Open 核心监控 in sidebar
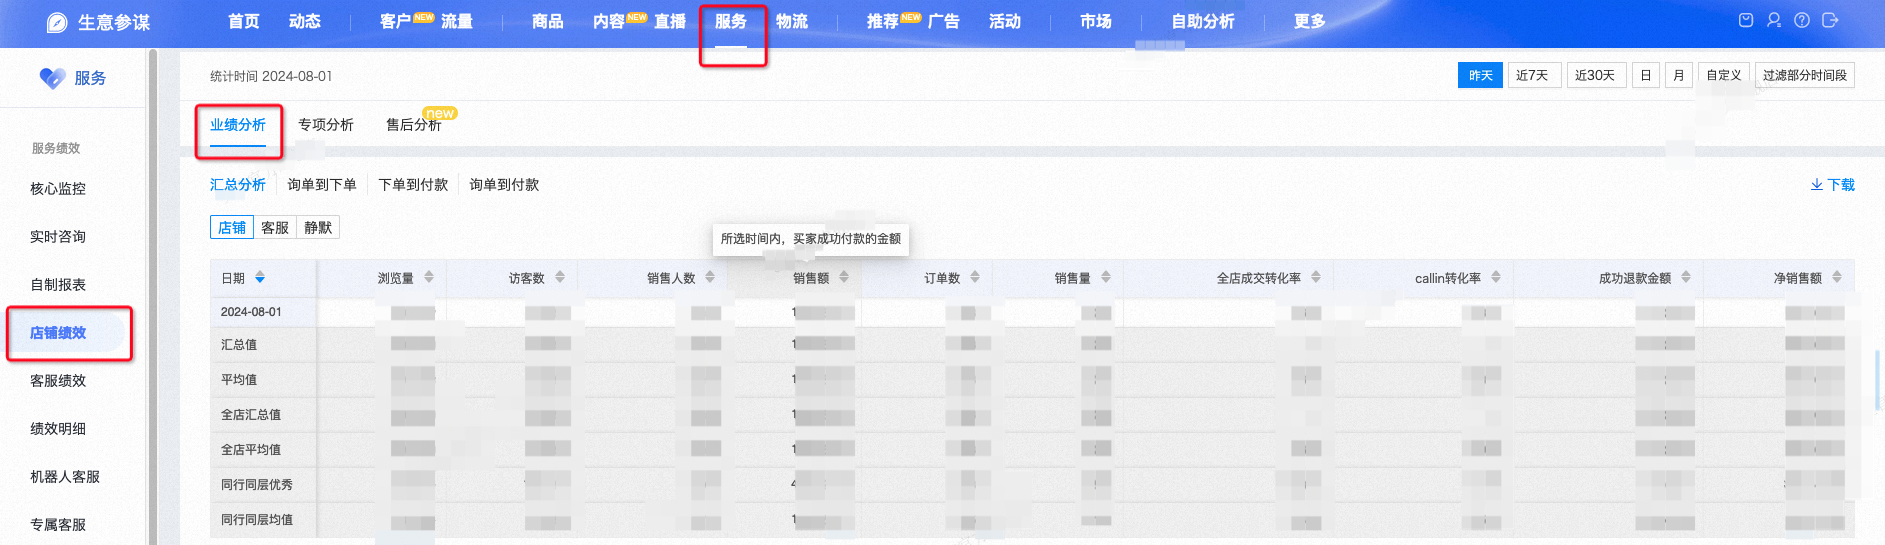This screenshot has height=545, width=1885. tap(58, 189)
